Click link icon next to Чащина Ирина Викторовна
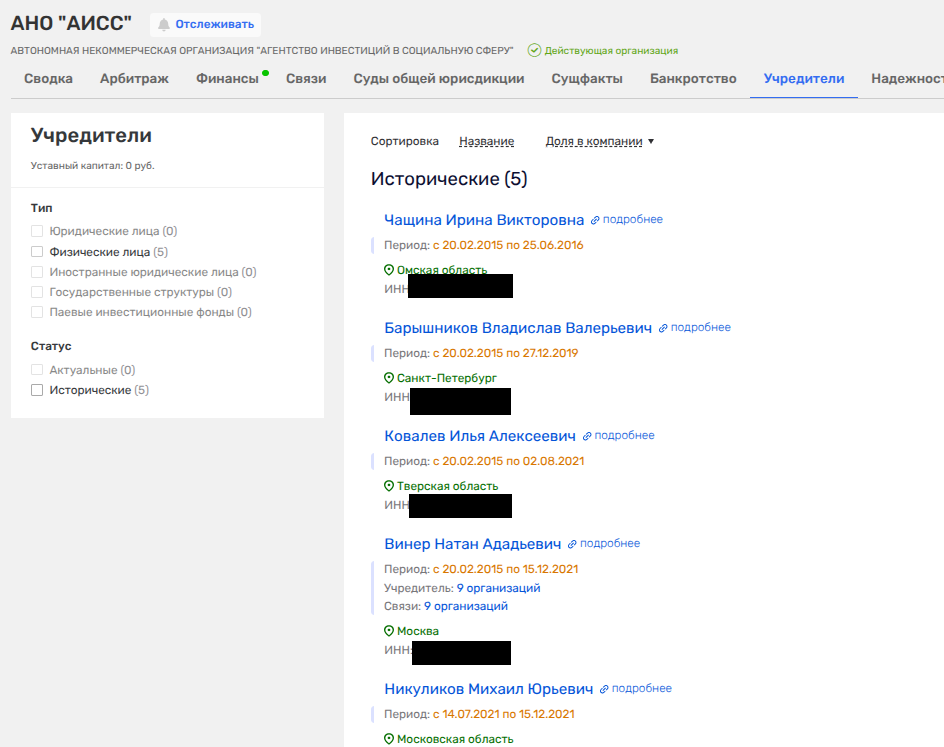This screenshot has height=747, width=944. pos(595,220)
